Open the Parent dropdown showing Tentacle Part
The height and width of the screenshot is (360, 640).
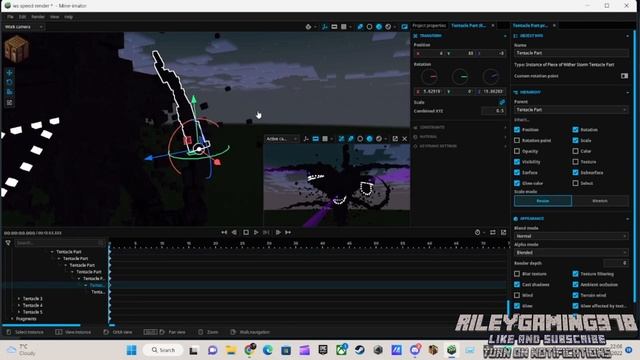(571, 110)
